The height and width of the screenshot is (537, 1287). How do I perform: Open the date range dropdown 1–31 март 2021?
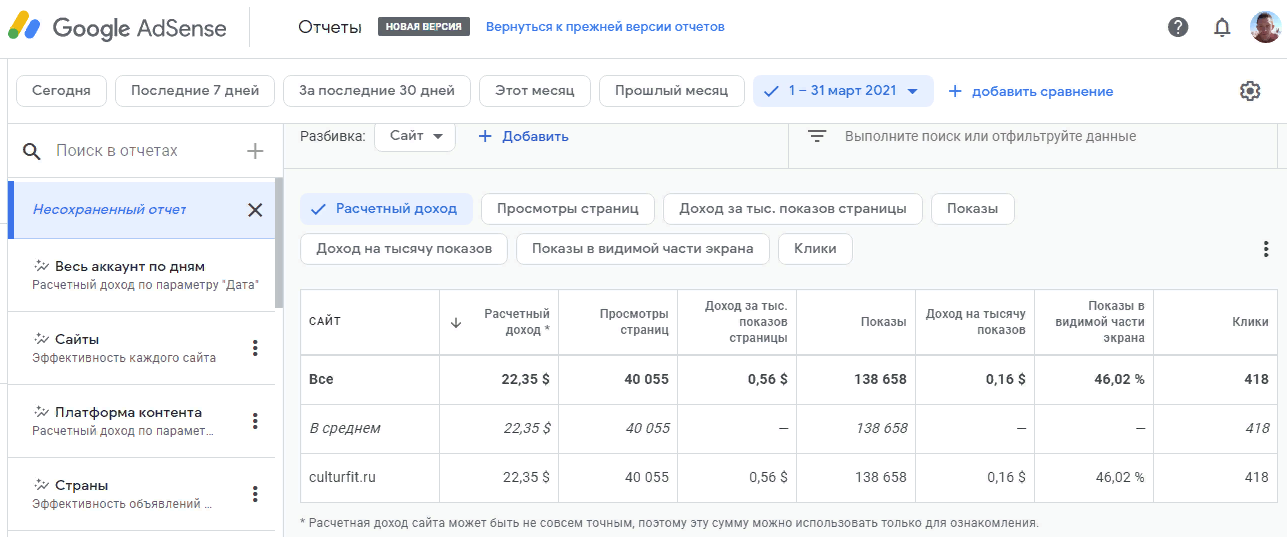843,91
